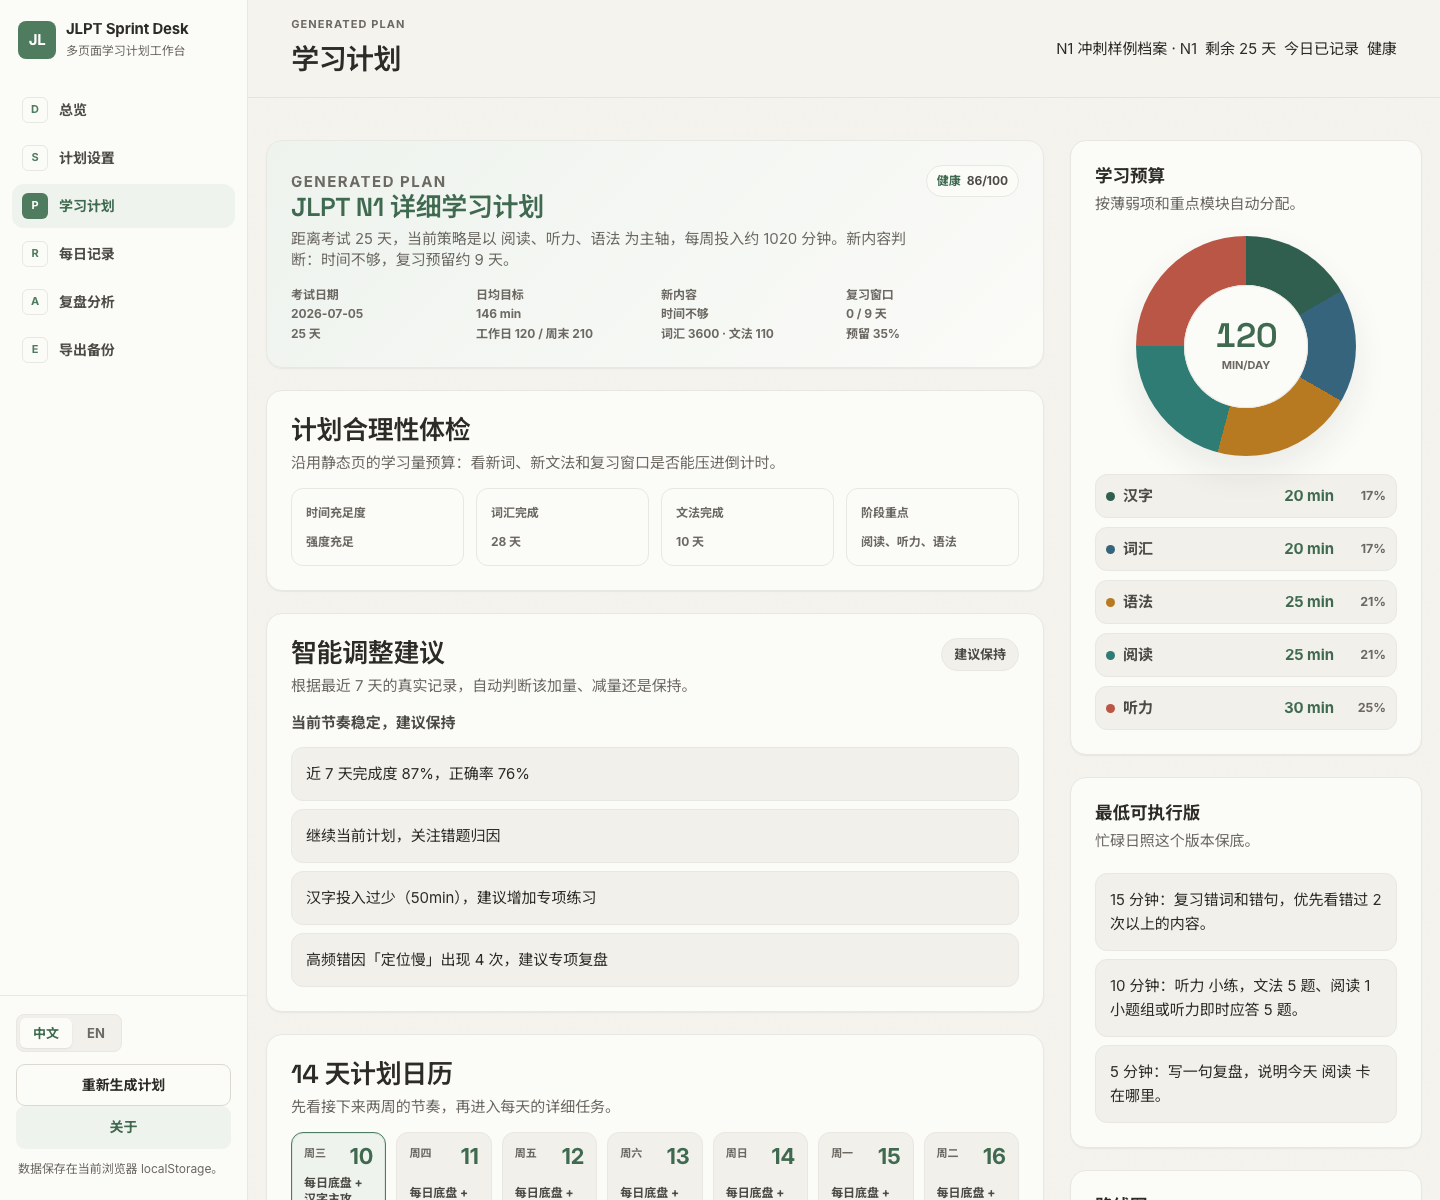Click header status 健康
This screenshot has height=1200, width=1440.
click(x=1382, y=49)
